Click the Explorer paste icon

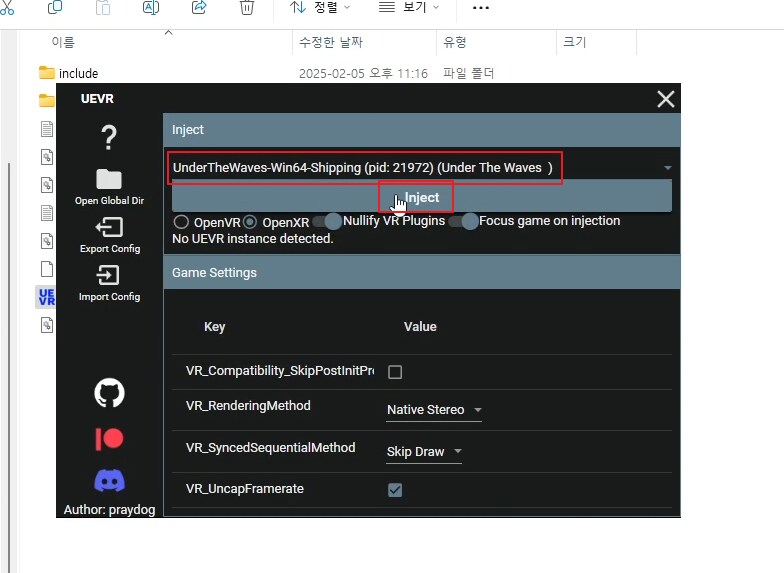[x=102, y=8]
